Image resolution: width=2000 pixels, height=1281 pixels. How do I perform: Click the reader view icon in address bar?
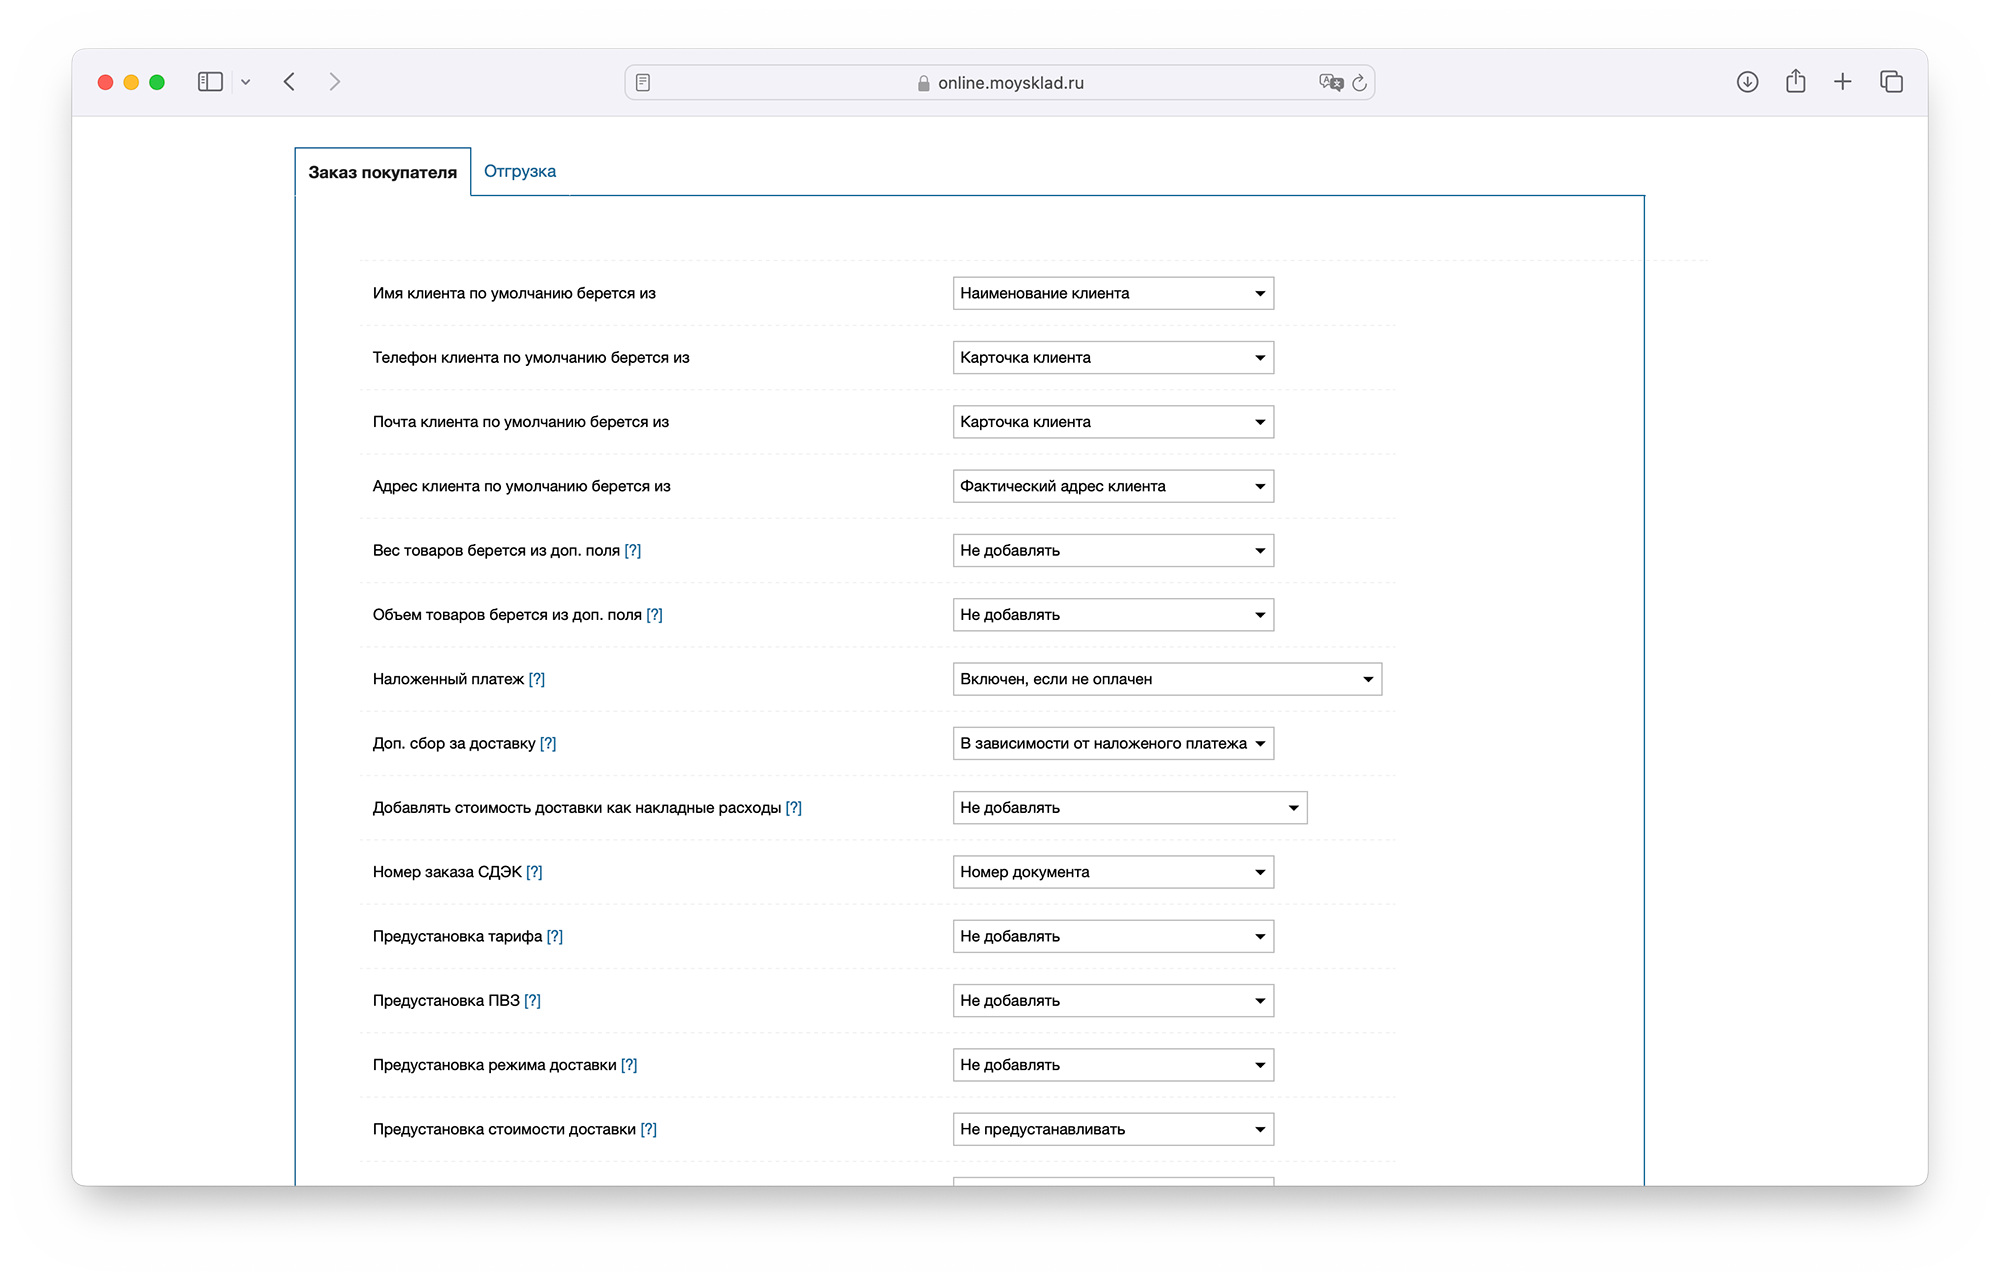click(x=643, y=83)
